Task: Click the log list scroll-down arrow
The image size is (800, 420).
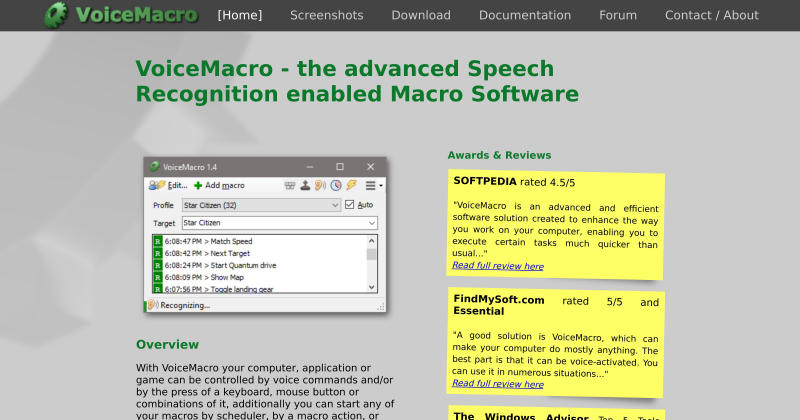Action: coord(371,287)
